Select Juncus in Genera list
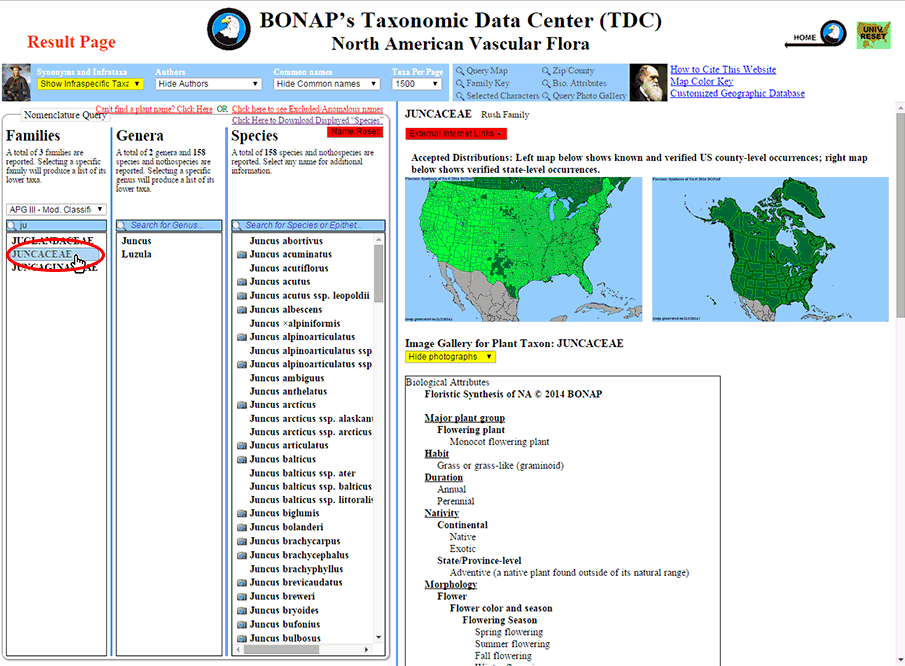 pyautogui.click(x=137, y=241)
